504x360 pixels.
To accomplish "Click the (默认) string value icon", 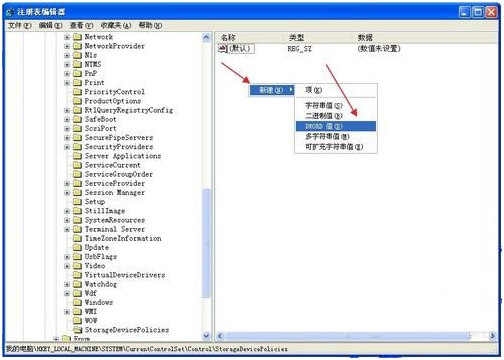I will 222,49.
